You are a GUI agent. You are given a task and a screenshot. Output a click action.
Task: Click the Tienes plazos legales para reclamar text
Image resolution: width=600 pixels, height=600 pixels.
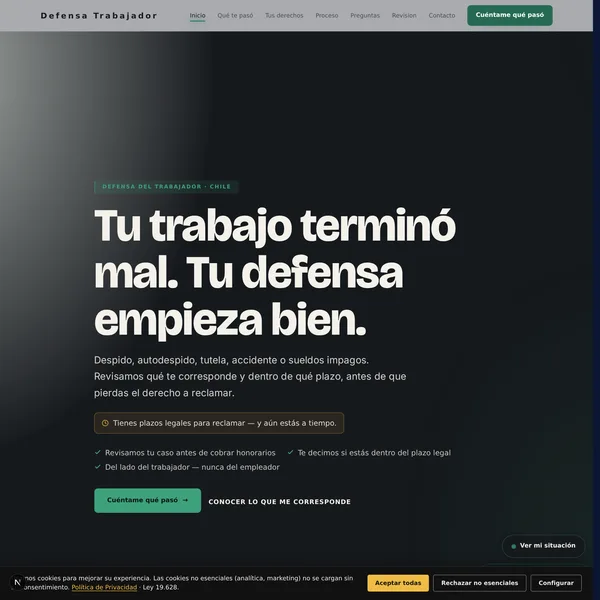pyautogui.click(x=225, y=423)
